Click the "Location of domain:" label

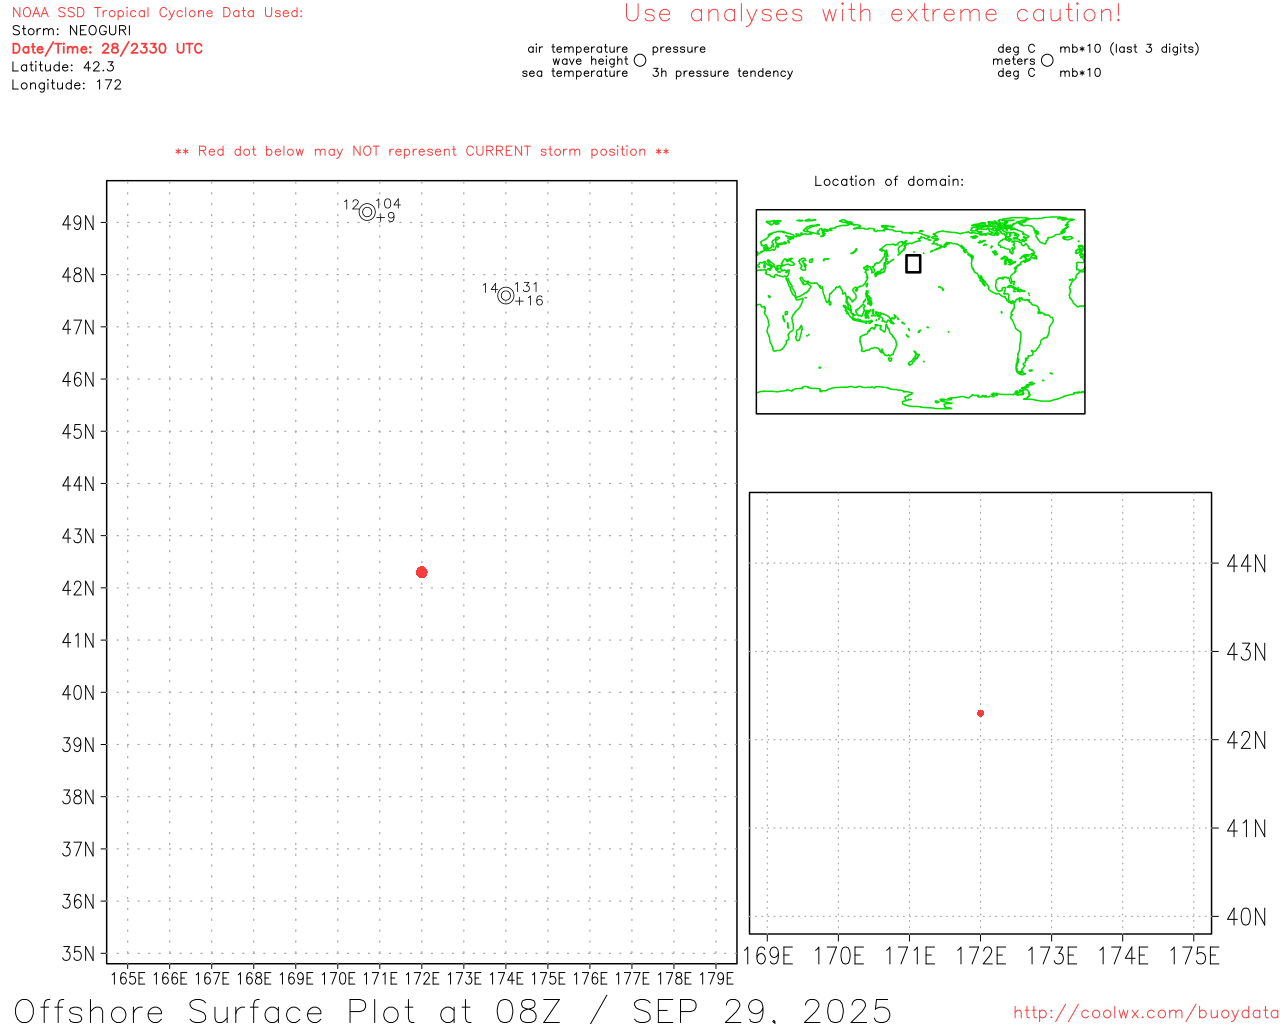pos(889,181)
